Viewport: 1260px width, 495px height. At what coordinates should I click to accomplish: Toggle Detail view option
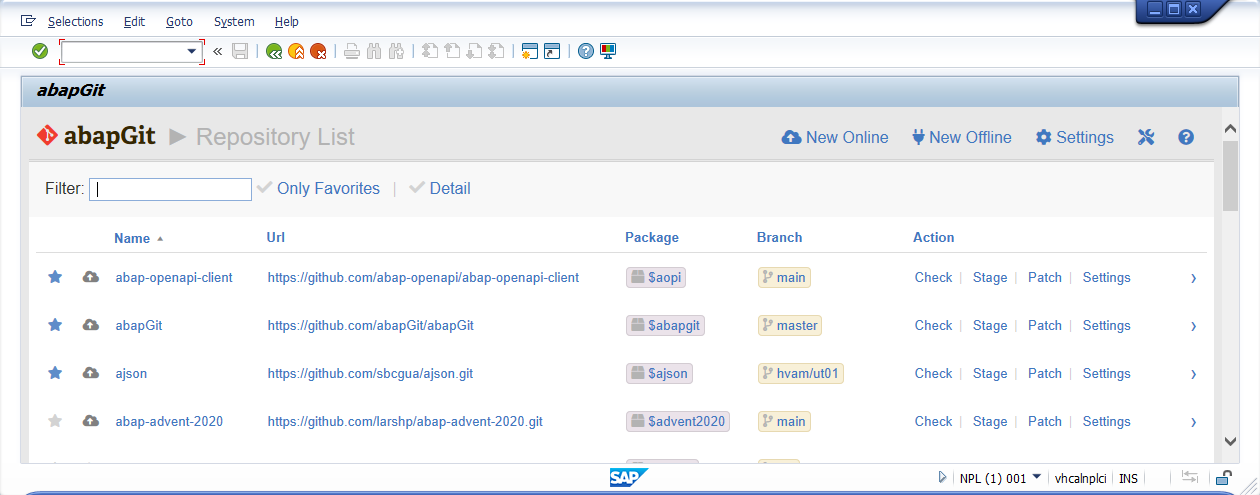pos(439,188)
